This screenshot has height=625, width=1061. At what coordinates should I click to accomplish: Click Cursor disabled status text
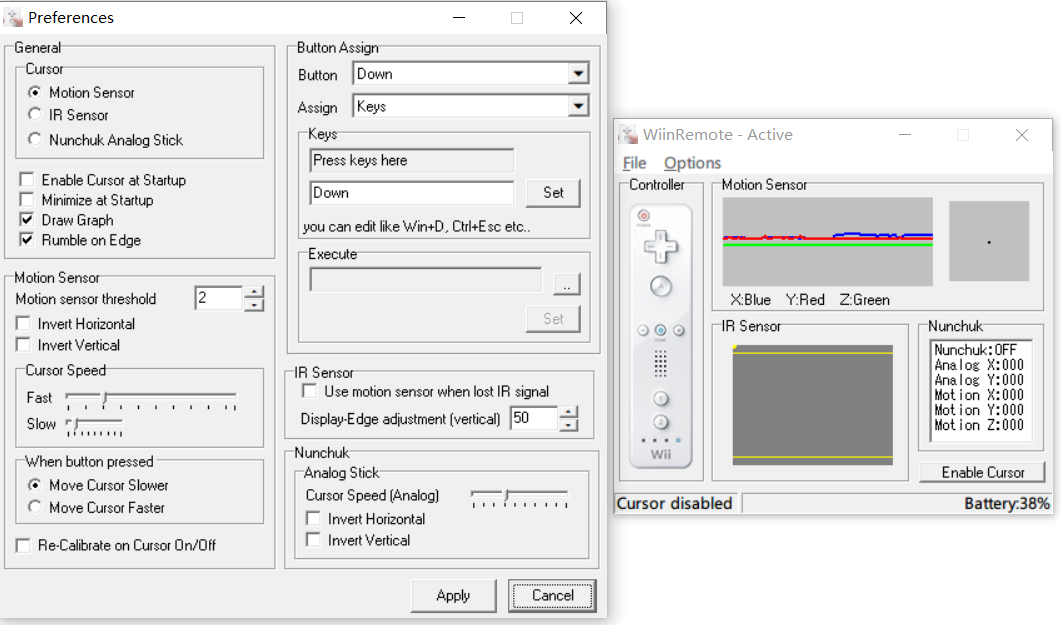[674, 503]
